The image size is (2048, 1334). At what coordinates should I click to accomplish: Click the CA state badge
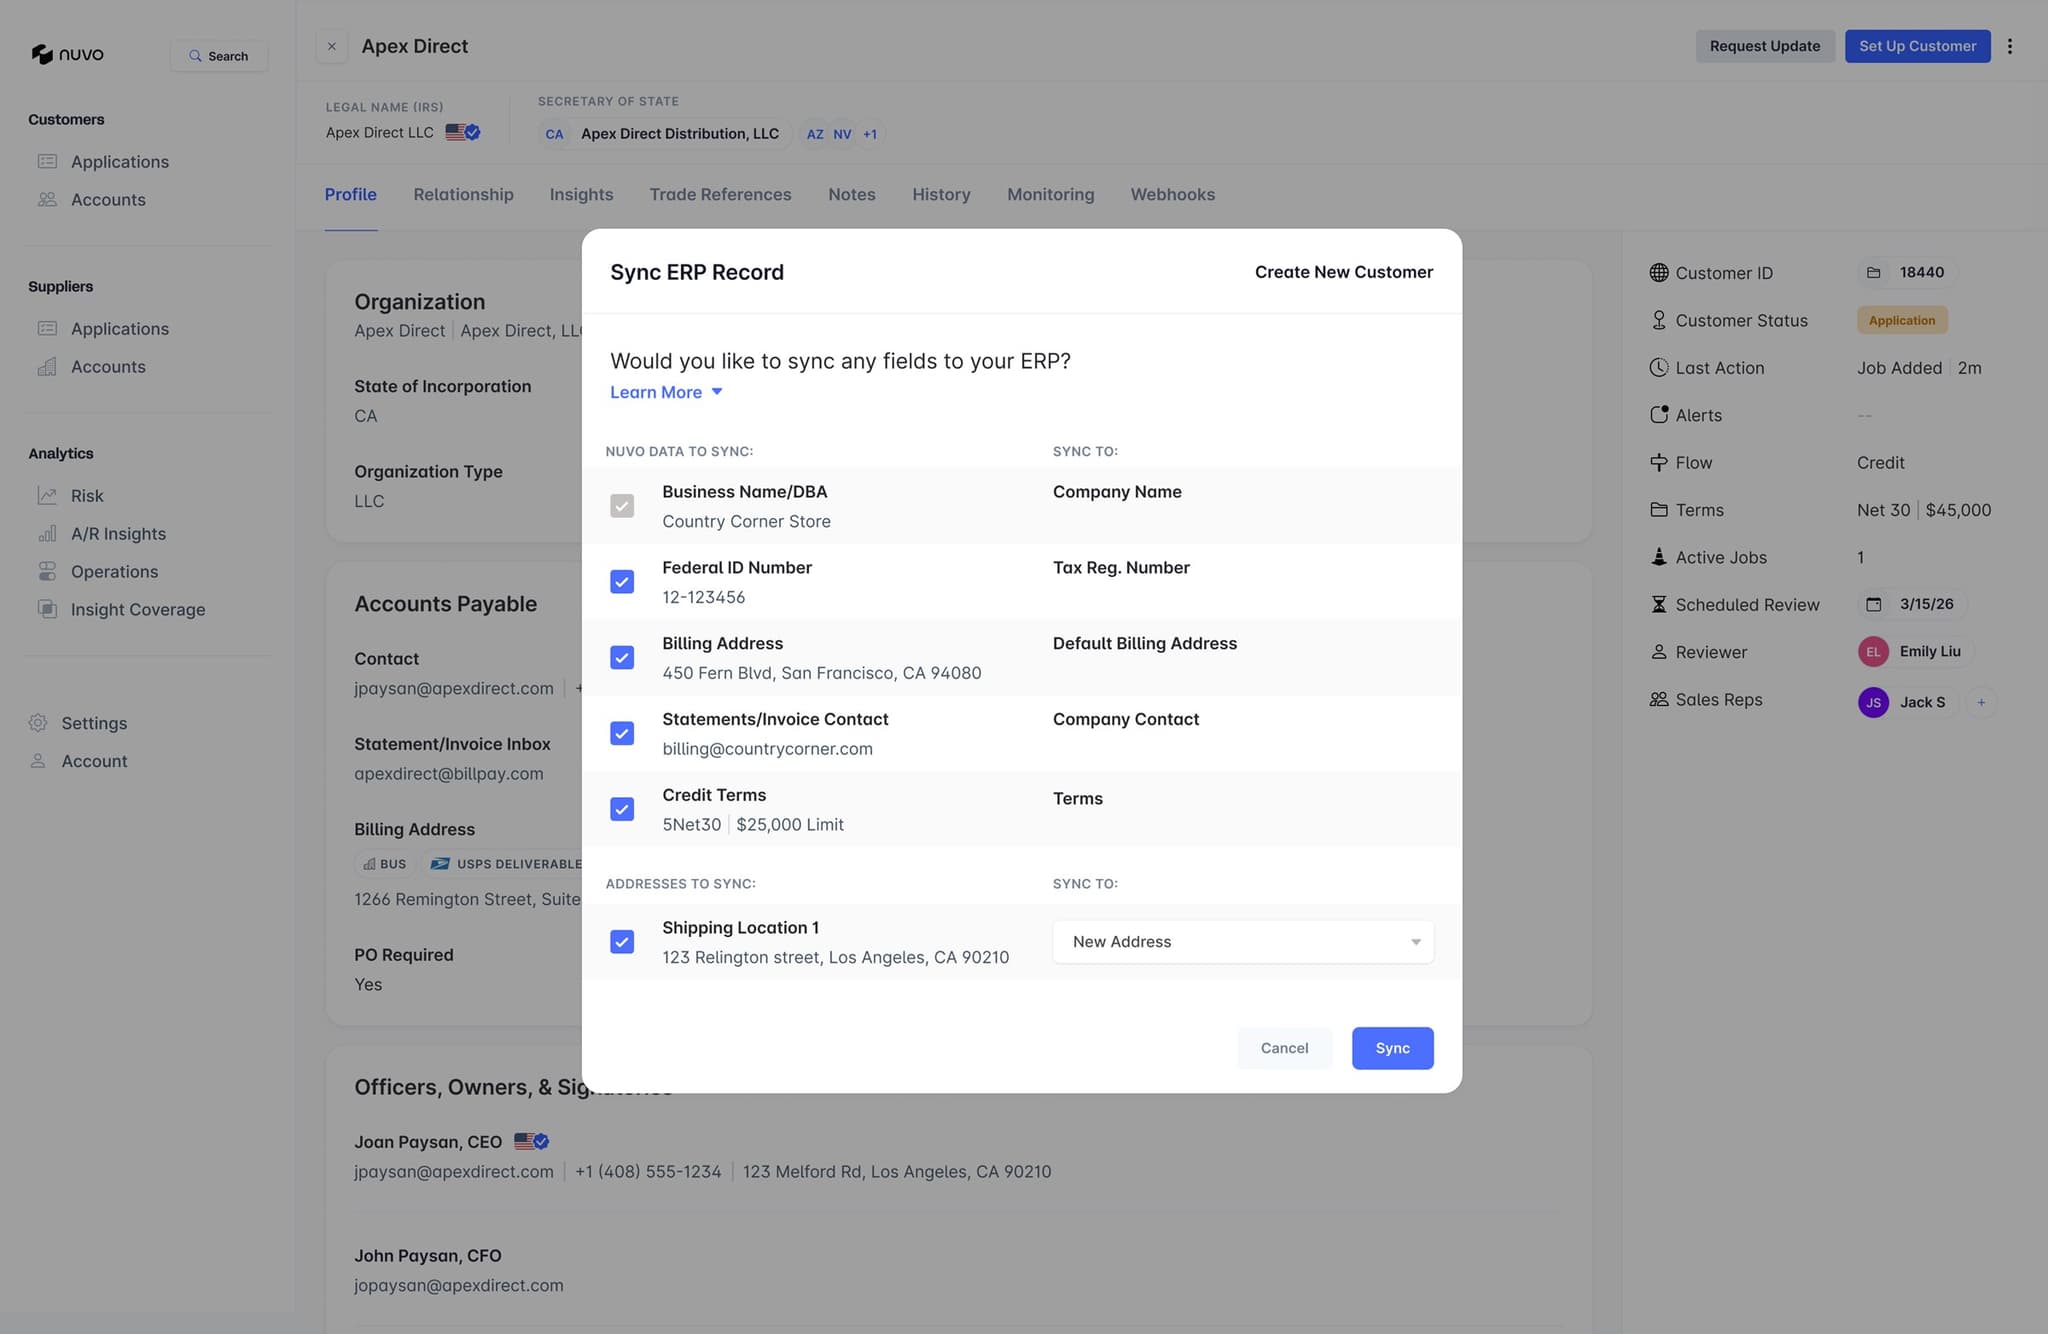coord(554,134)
